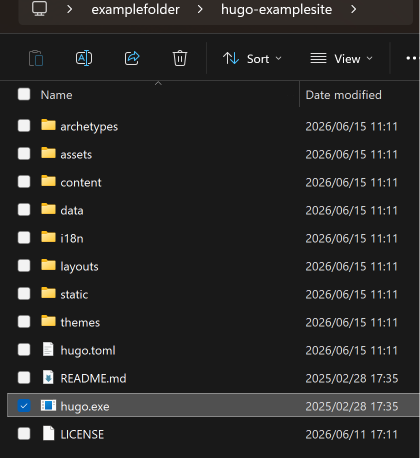Click the layouts folder icon

(x=48, y=265)
